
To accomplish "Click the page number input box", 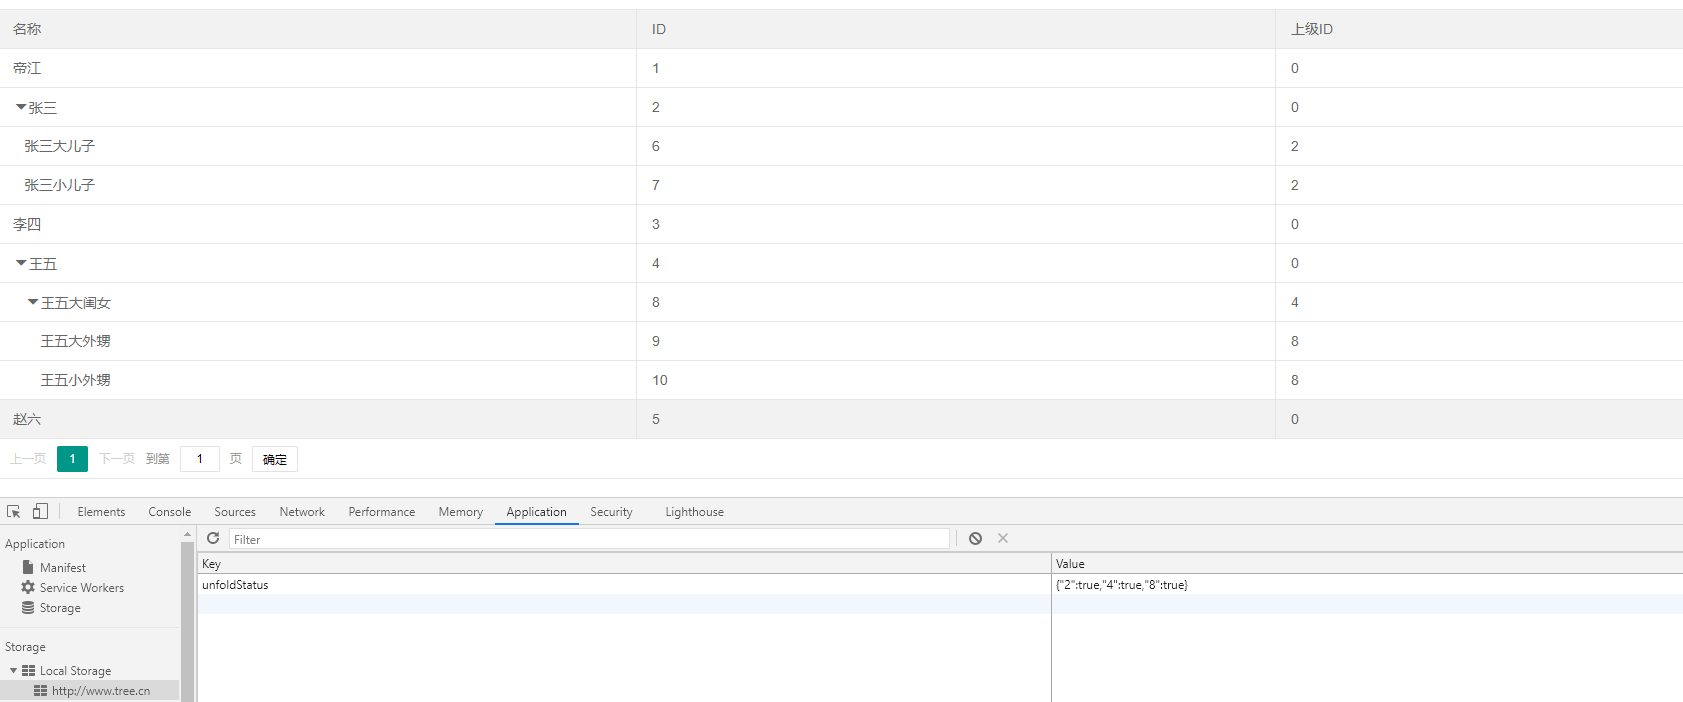I will coord(200,459).
